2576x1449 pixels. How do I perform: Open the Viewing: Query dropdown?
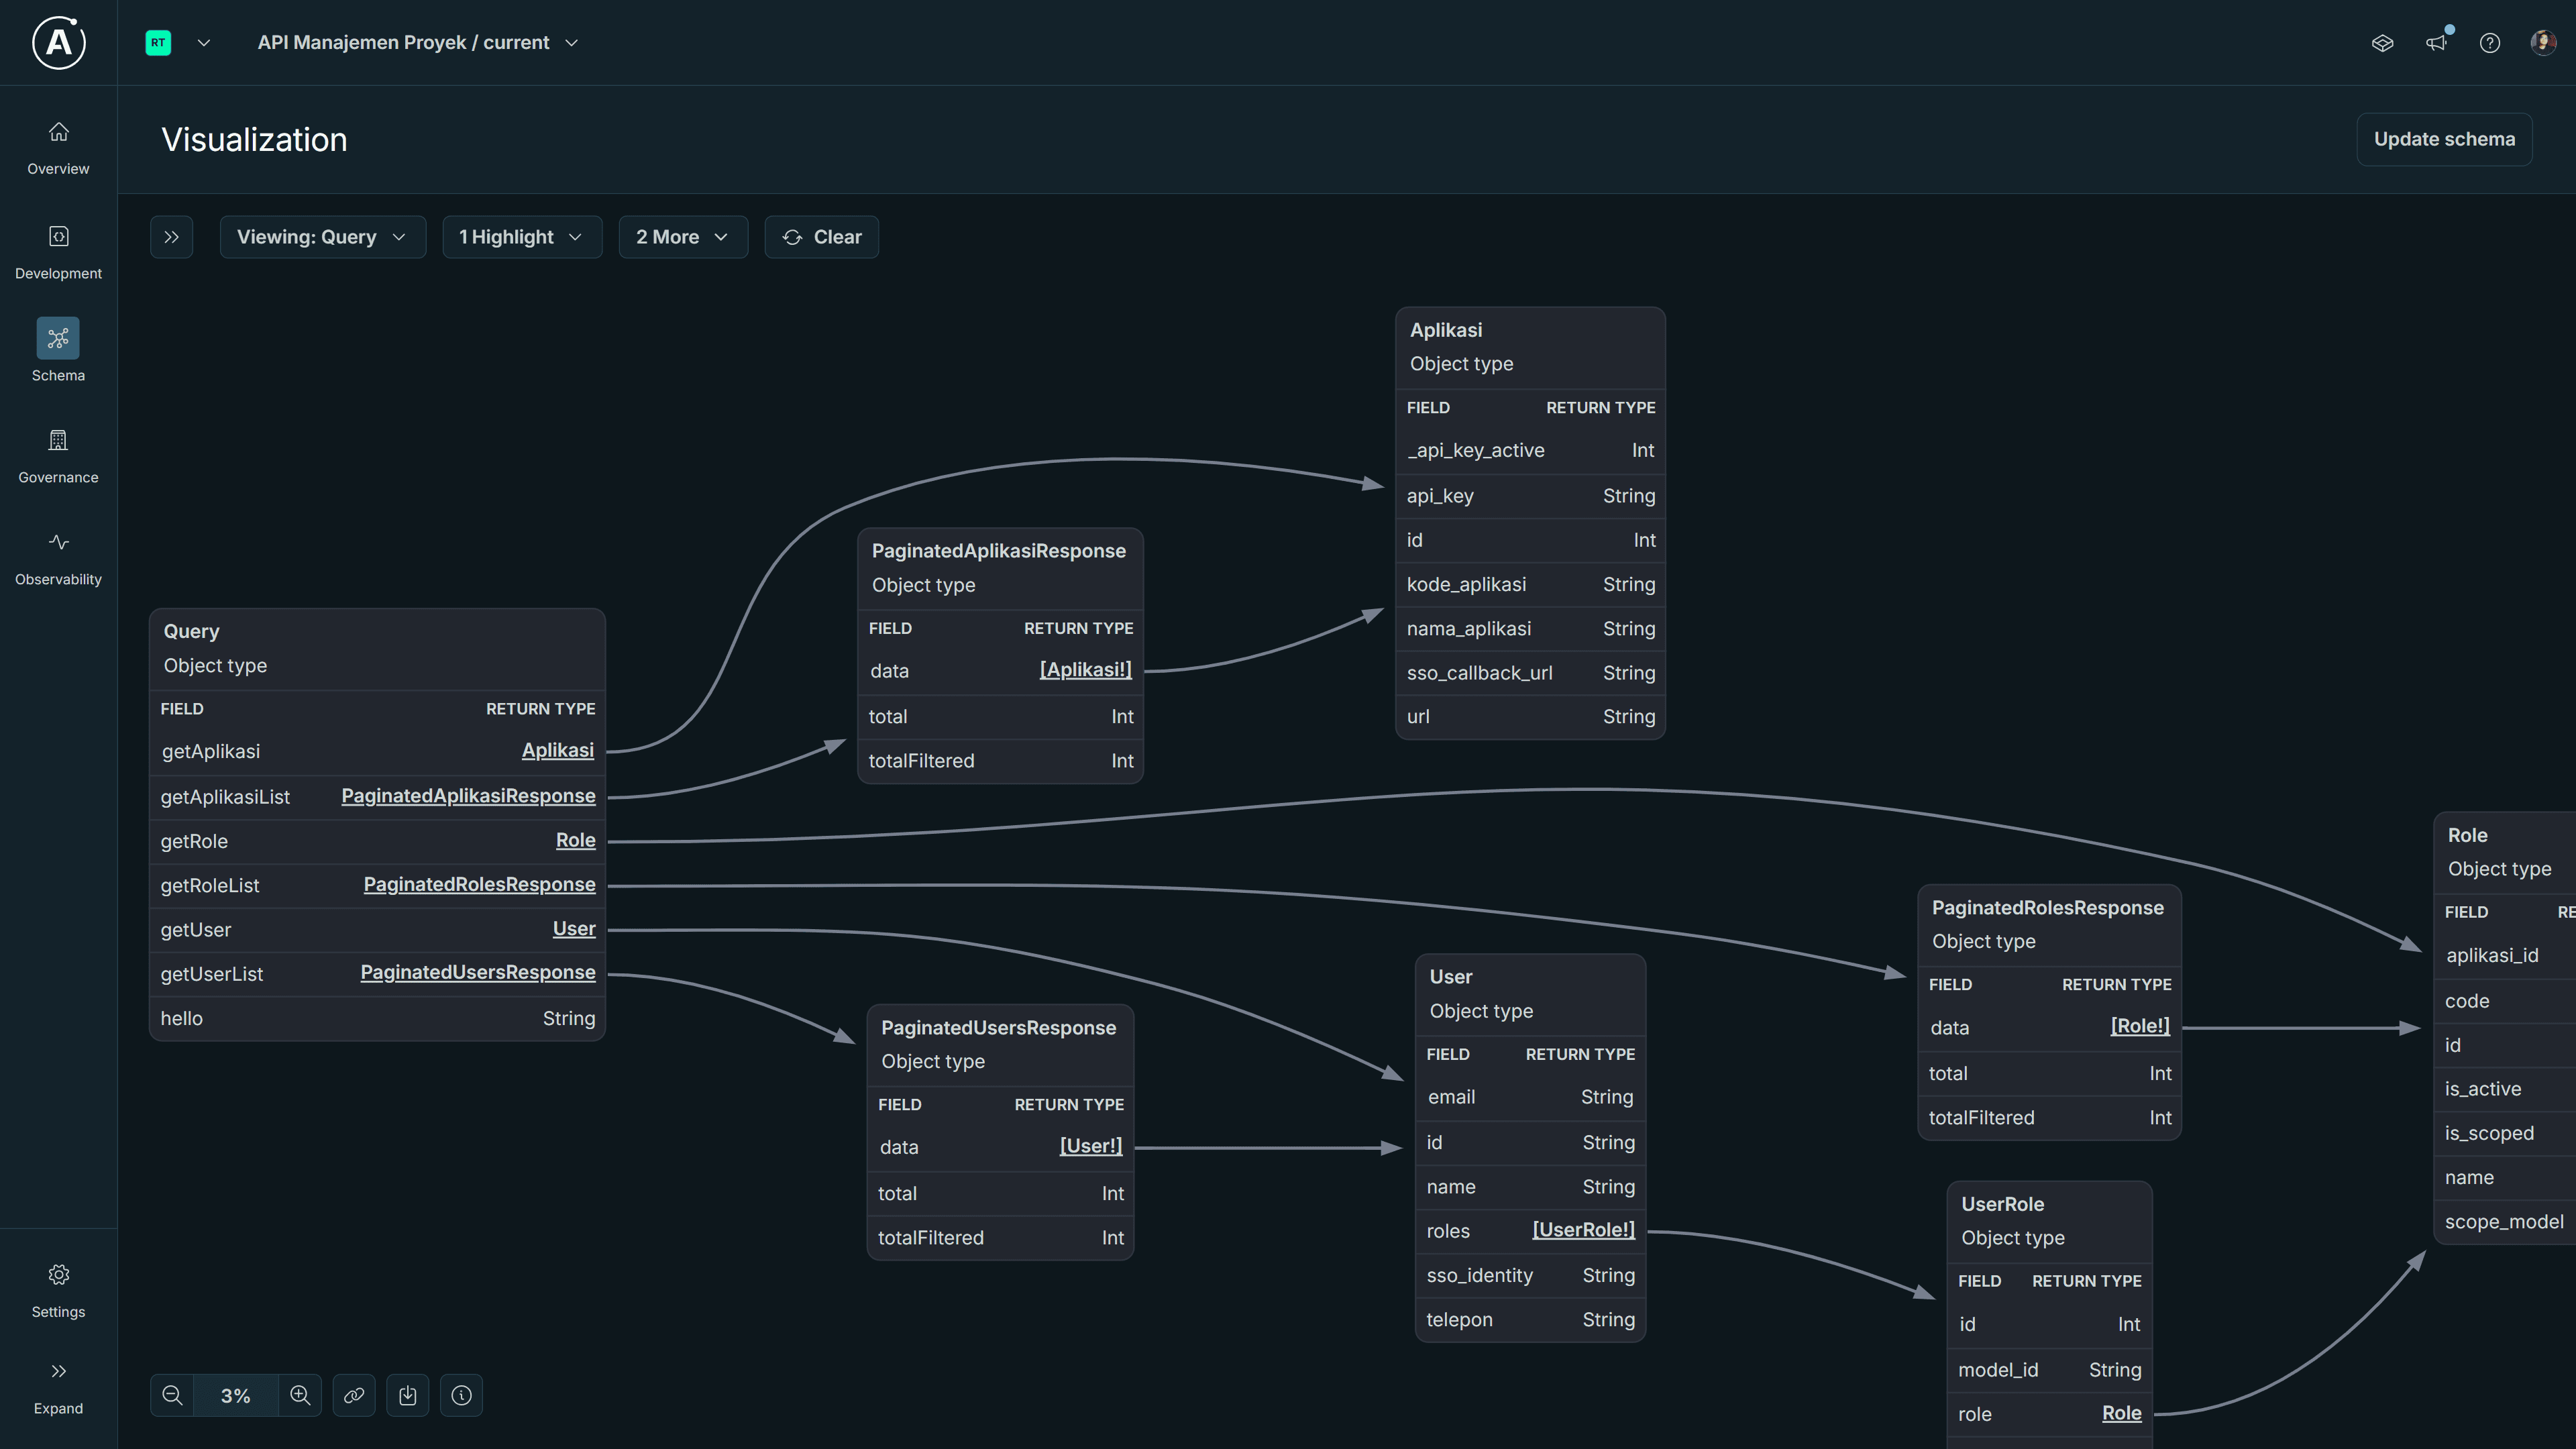(322, 237)
